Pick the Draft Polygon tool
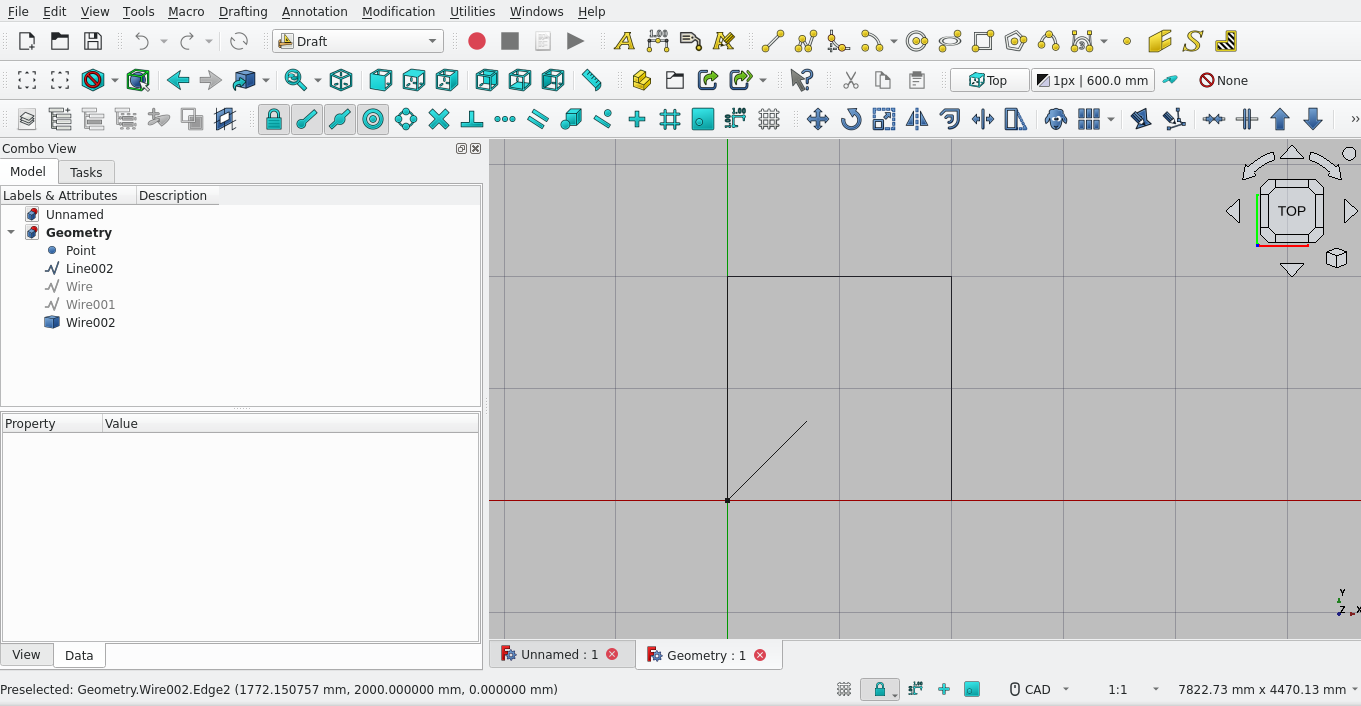Image resolution: width=1361 pixels, height=706 pixels. 1016,41
